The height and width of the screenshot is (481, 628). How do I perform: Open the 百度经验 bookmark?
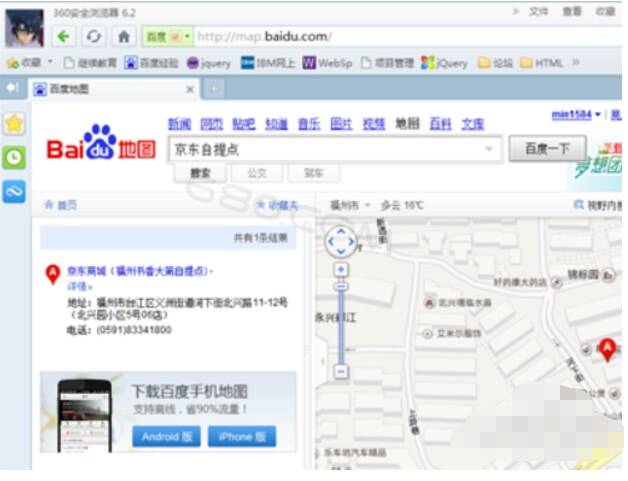(x=151, y=63)
